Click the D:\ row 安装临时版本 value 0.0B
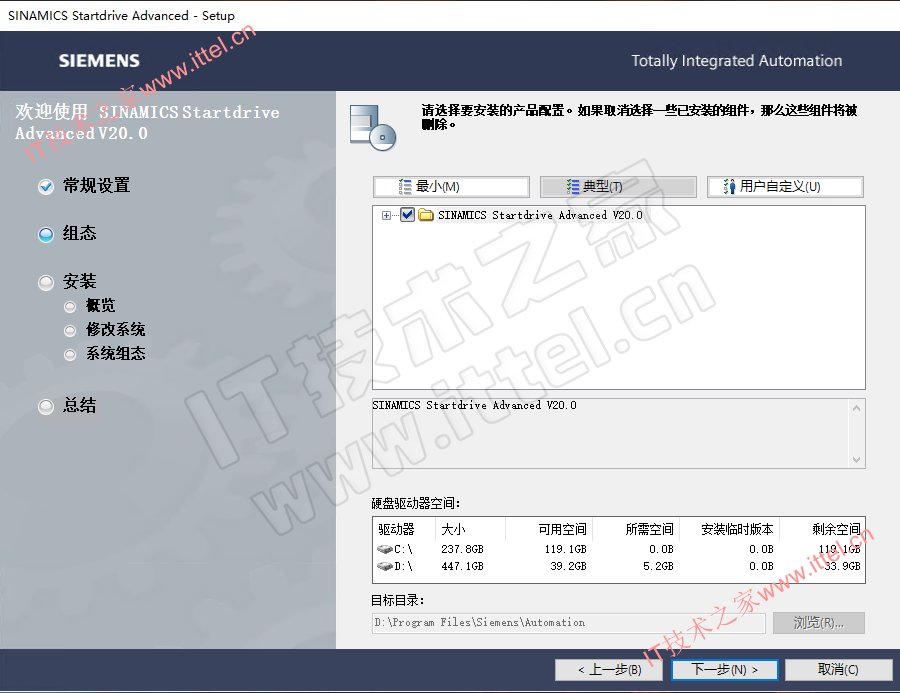 click(761, 567)
